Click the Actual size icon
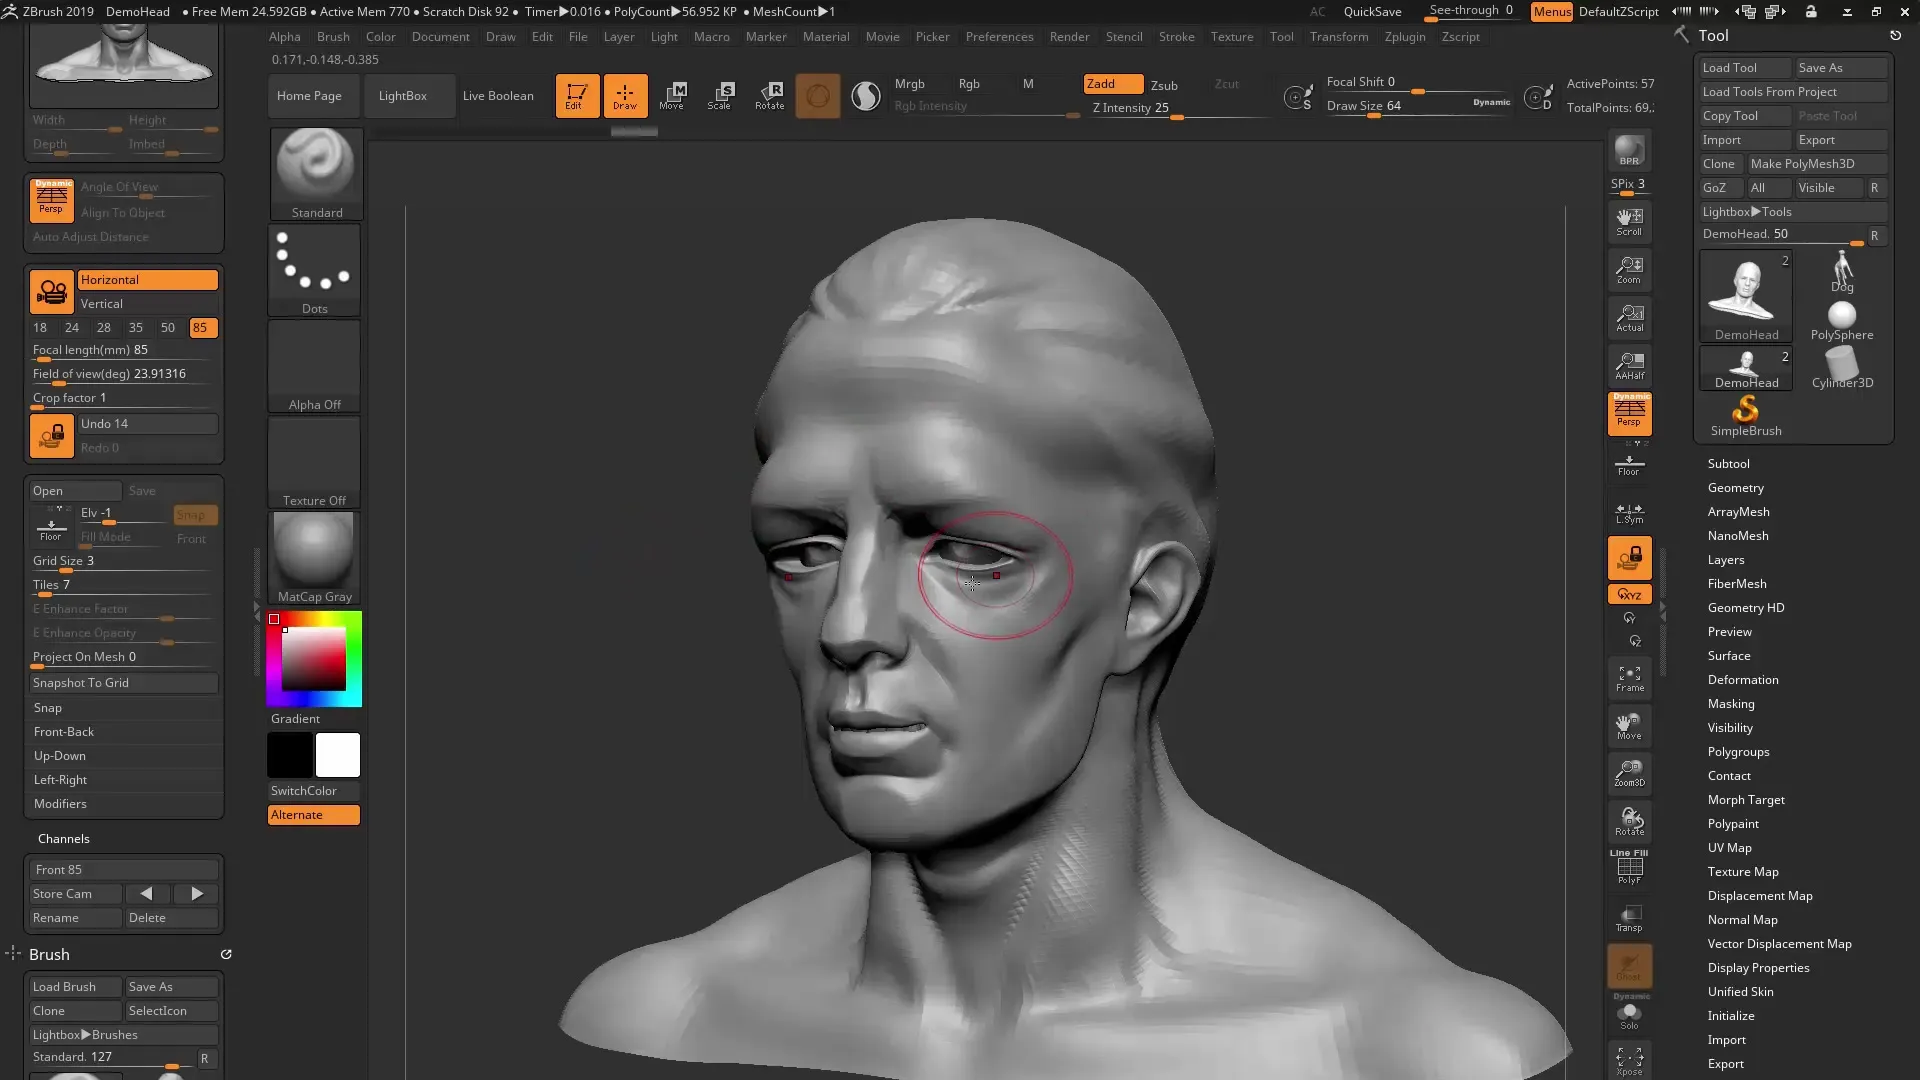 (x=1629, y=317)
